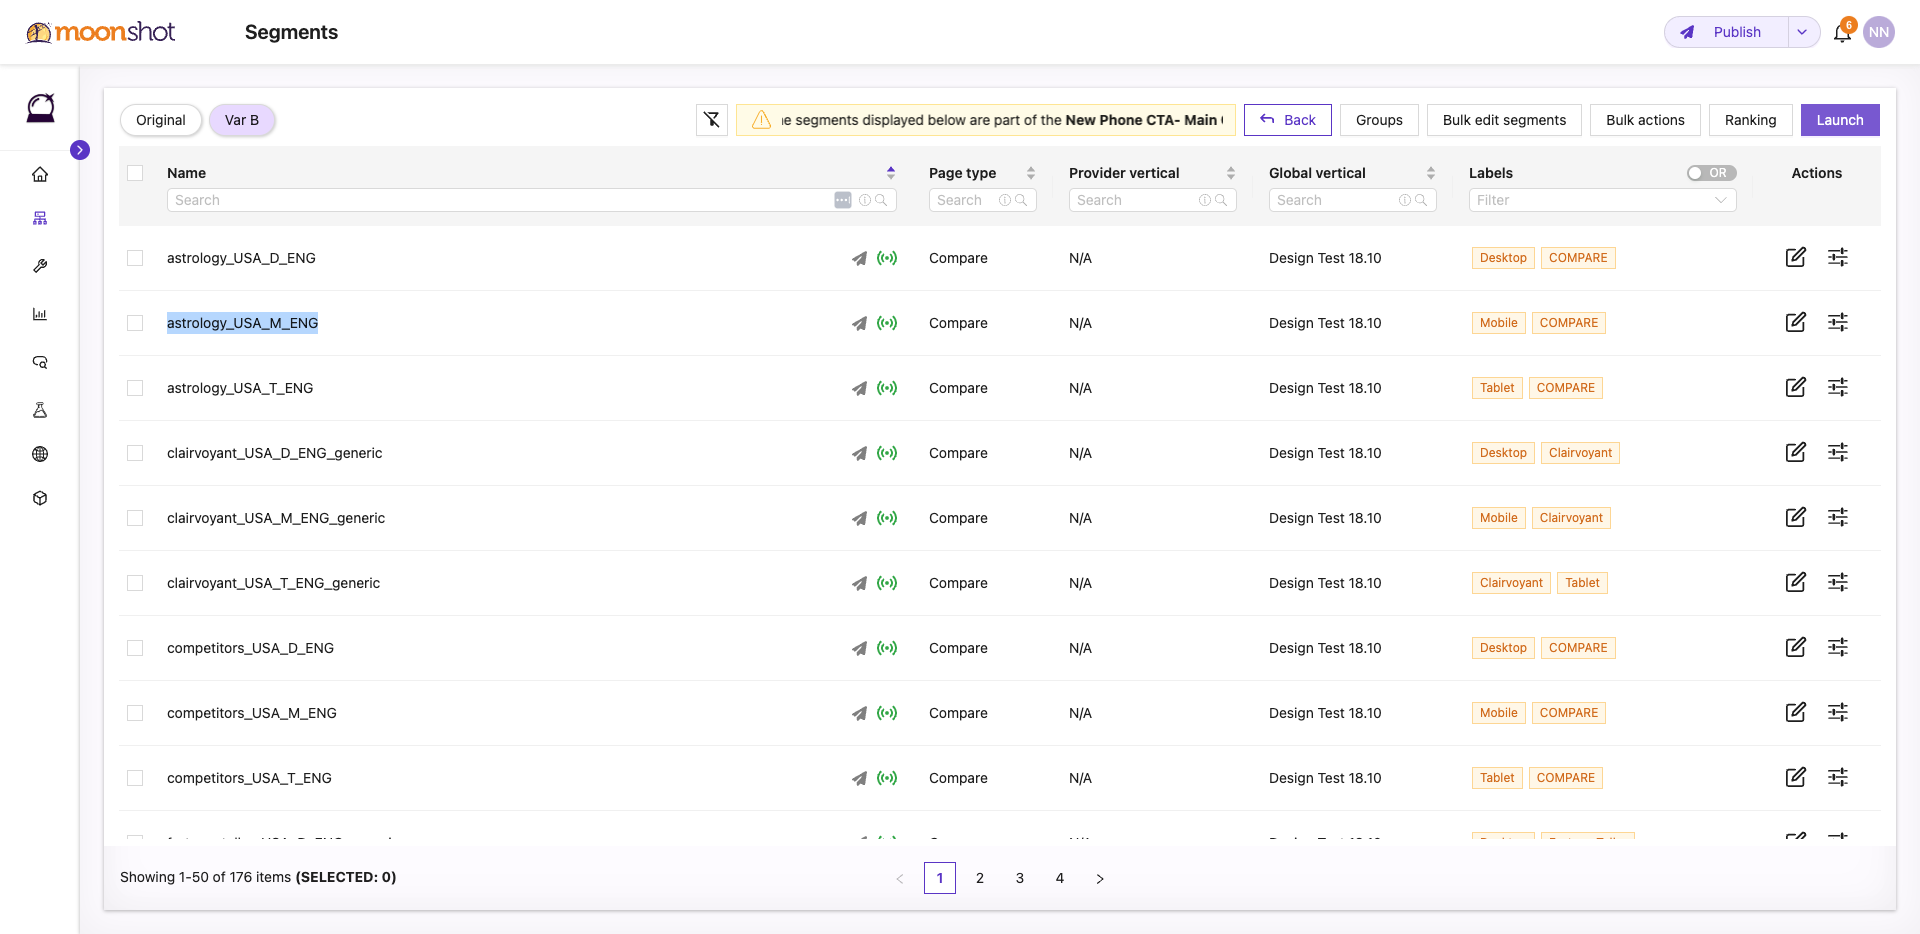Sort by Page type column arrows
The width and height of the screenshot is (1920, 934).
[x=1031, y=173]
